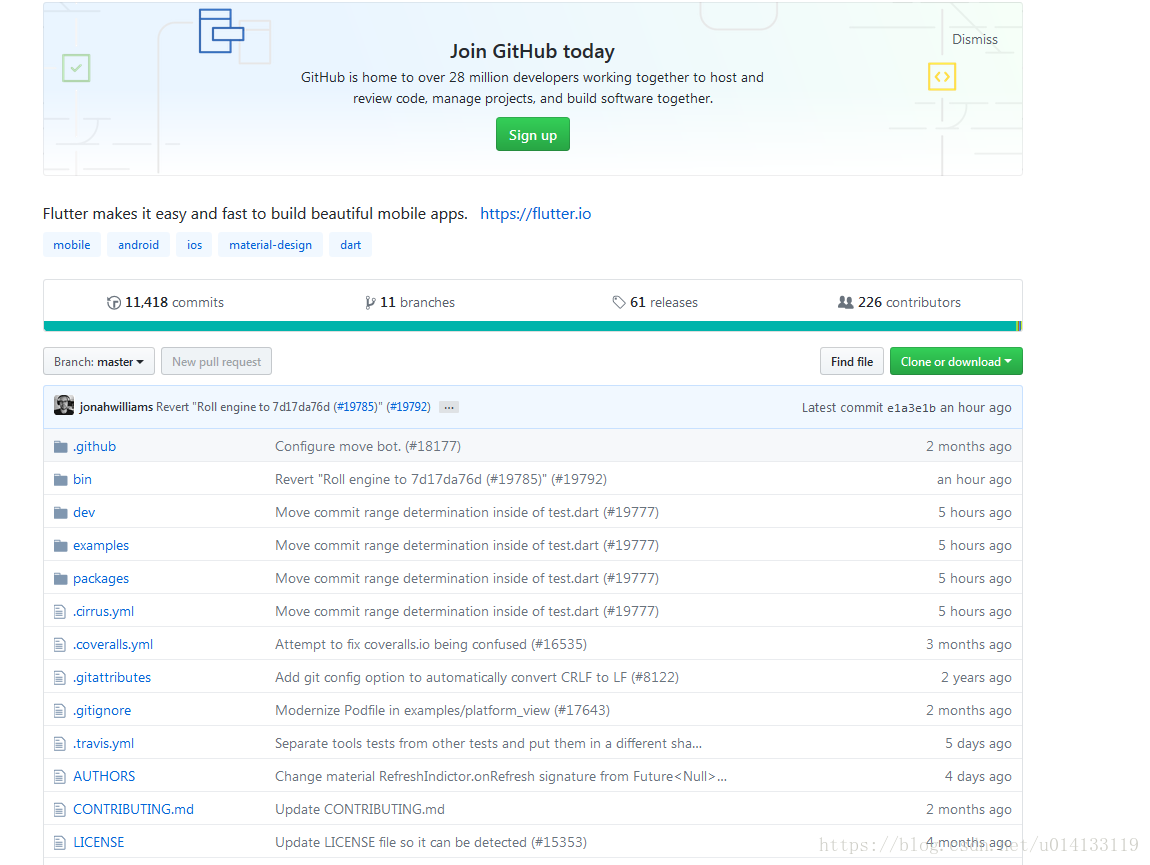Click the contributors people icon
This screenshot has width=1150, height=865.
846,302
